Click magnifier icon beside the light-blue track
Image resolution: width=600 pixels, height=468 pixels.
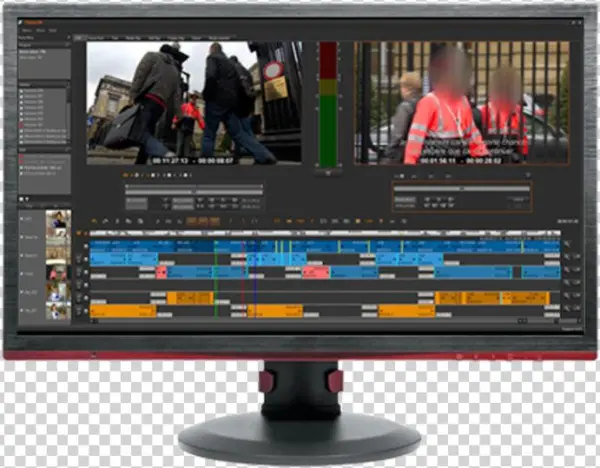567,257
